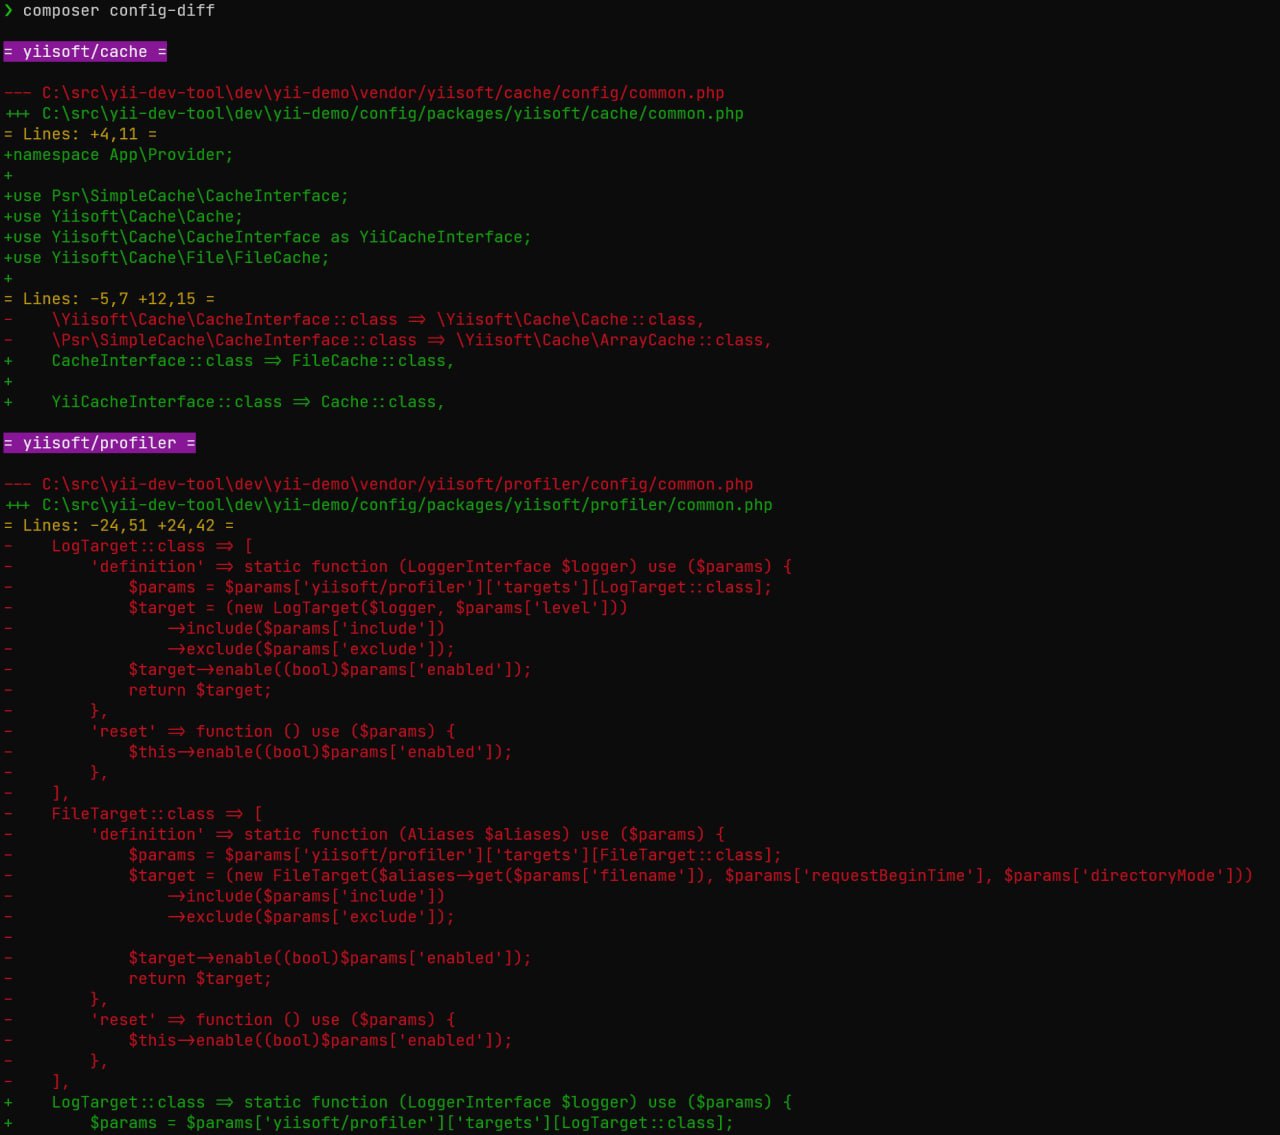Screen dimensions: 1280x1135
Task: Click the last added green $params line
Action: tap(369, 1123)
